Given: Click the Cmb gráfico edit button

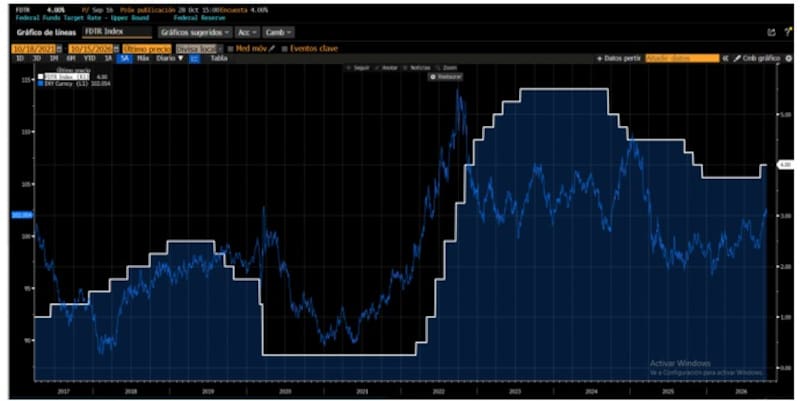Looking at the screenshot, I should tap(757, 59).
